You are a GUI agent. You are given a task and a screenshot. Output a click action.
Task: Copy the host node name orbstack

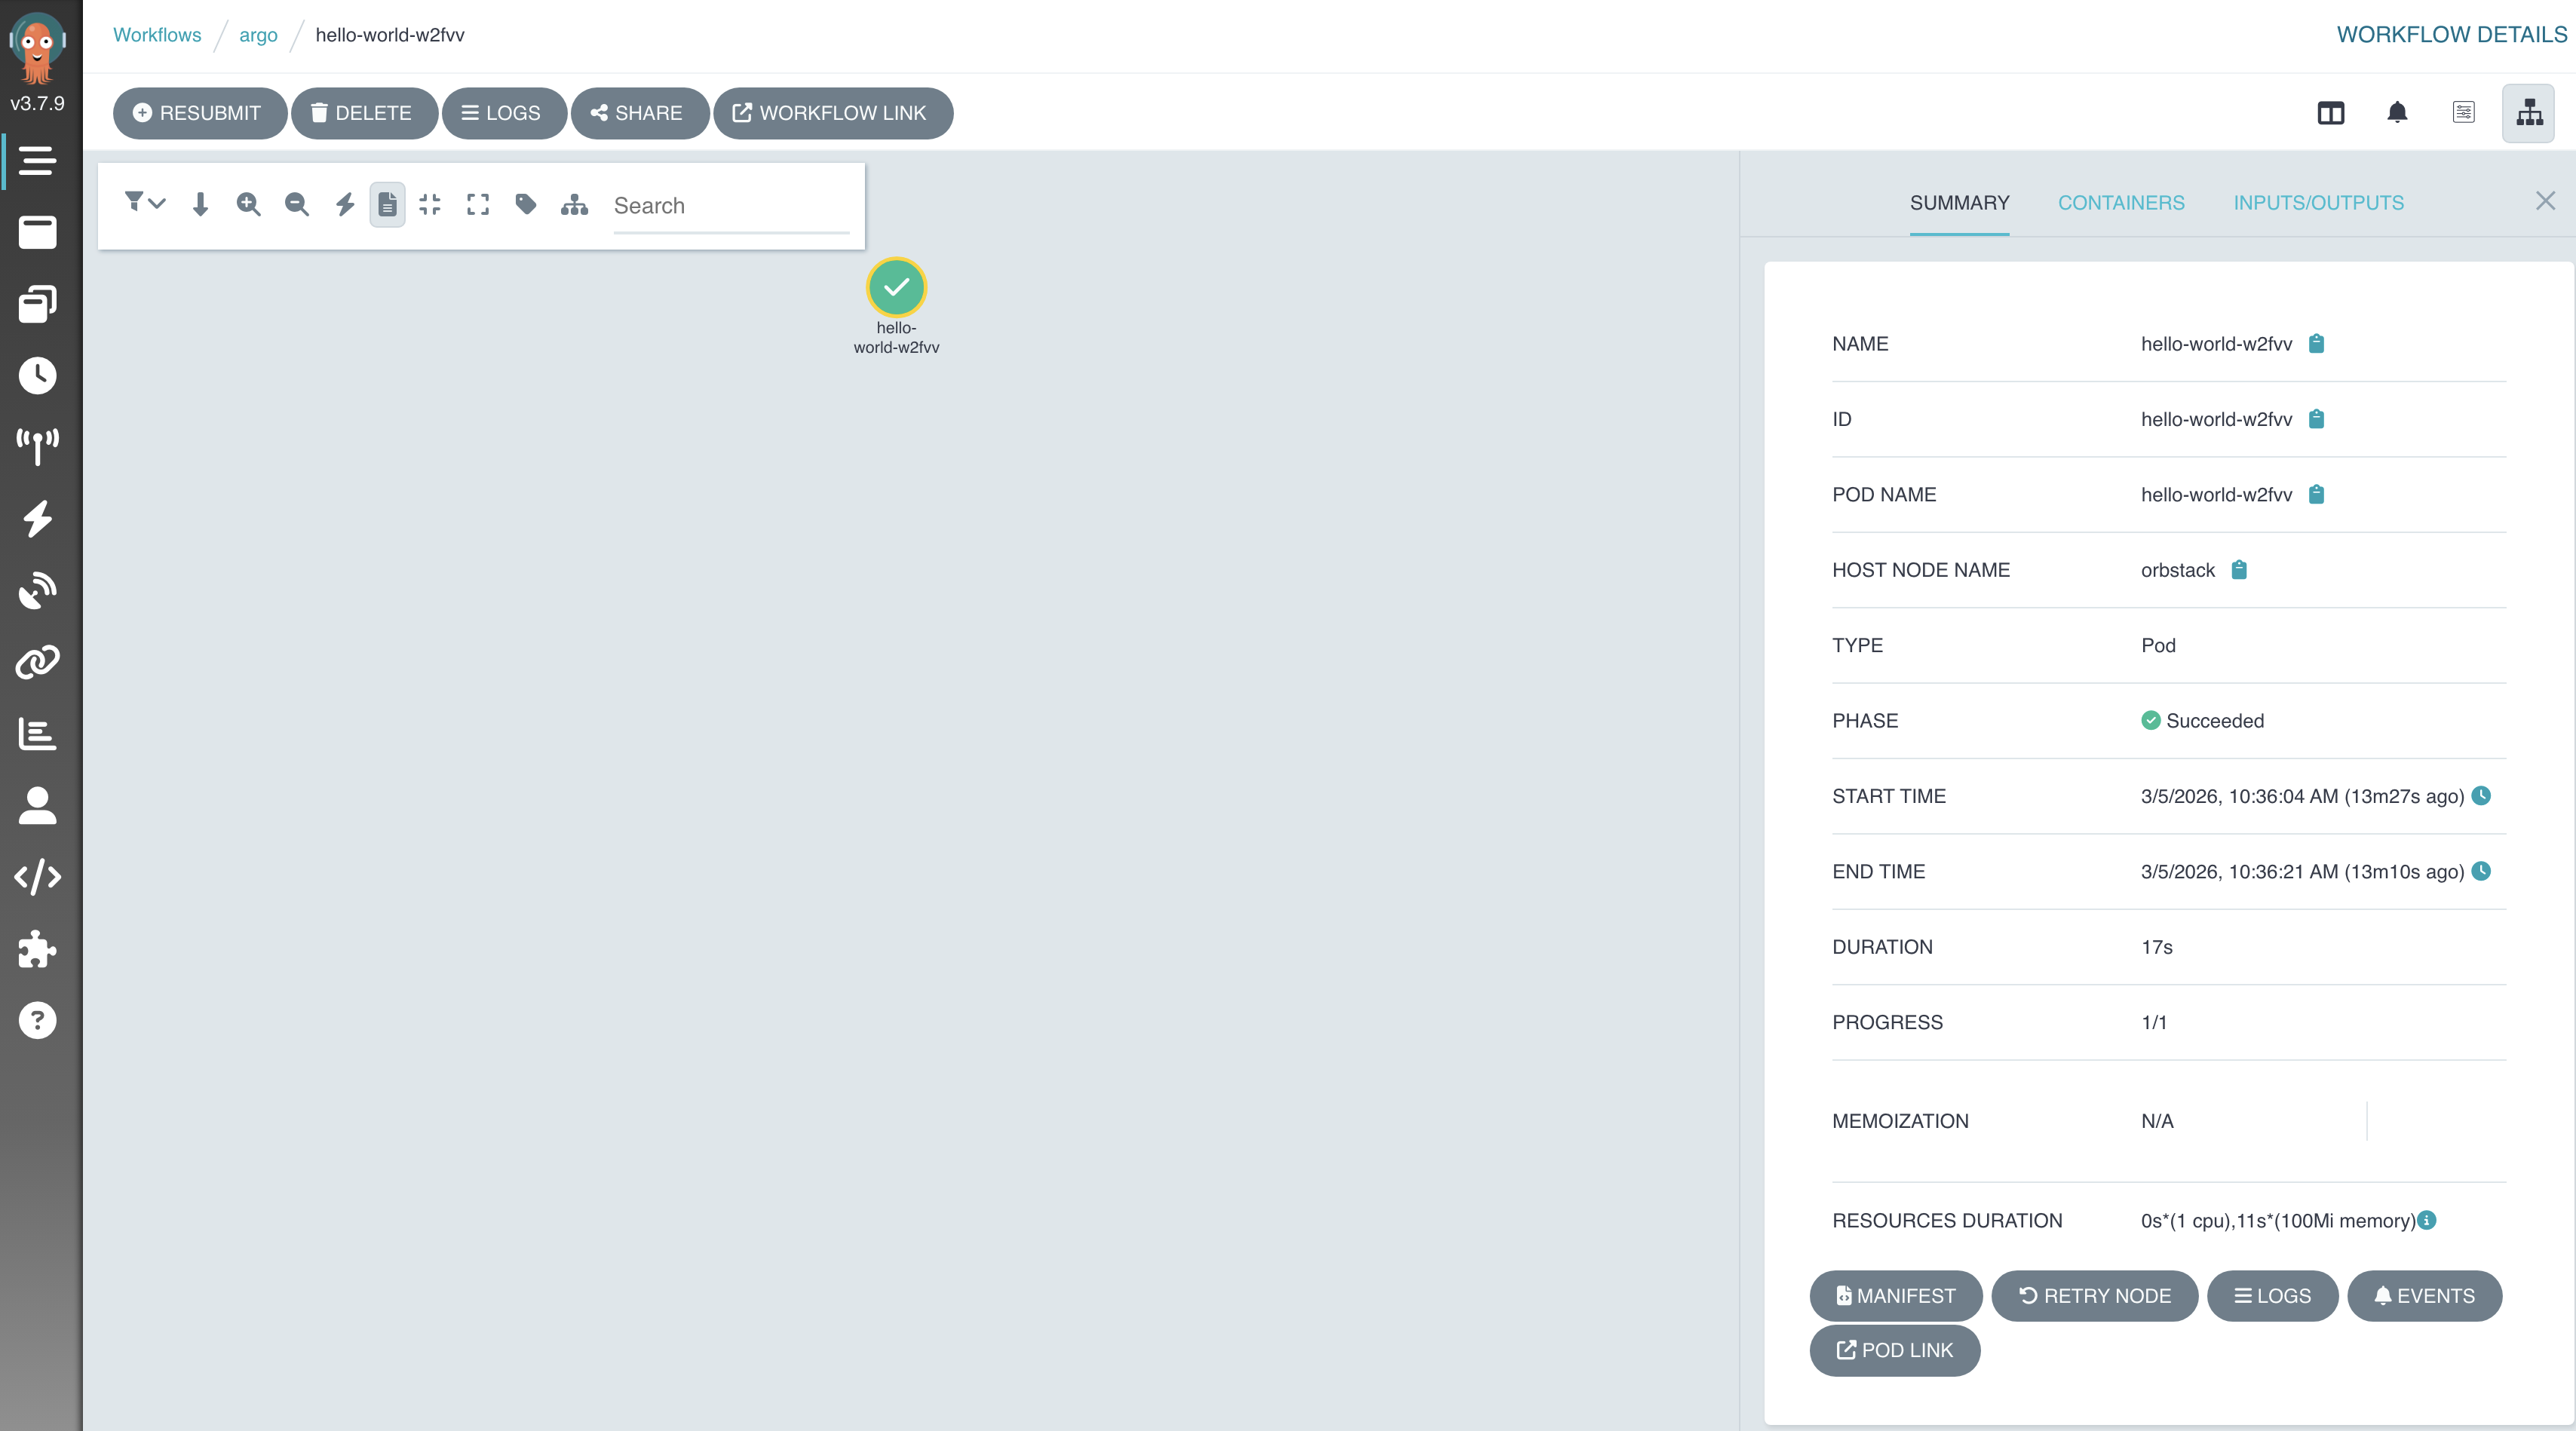2239,570
